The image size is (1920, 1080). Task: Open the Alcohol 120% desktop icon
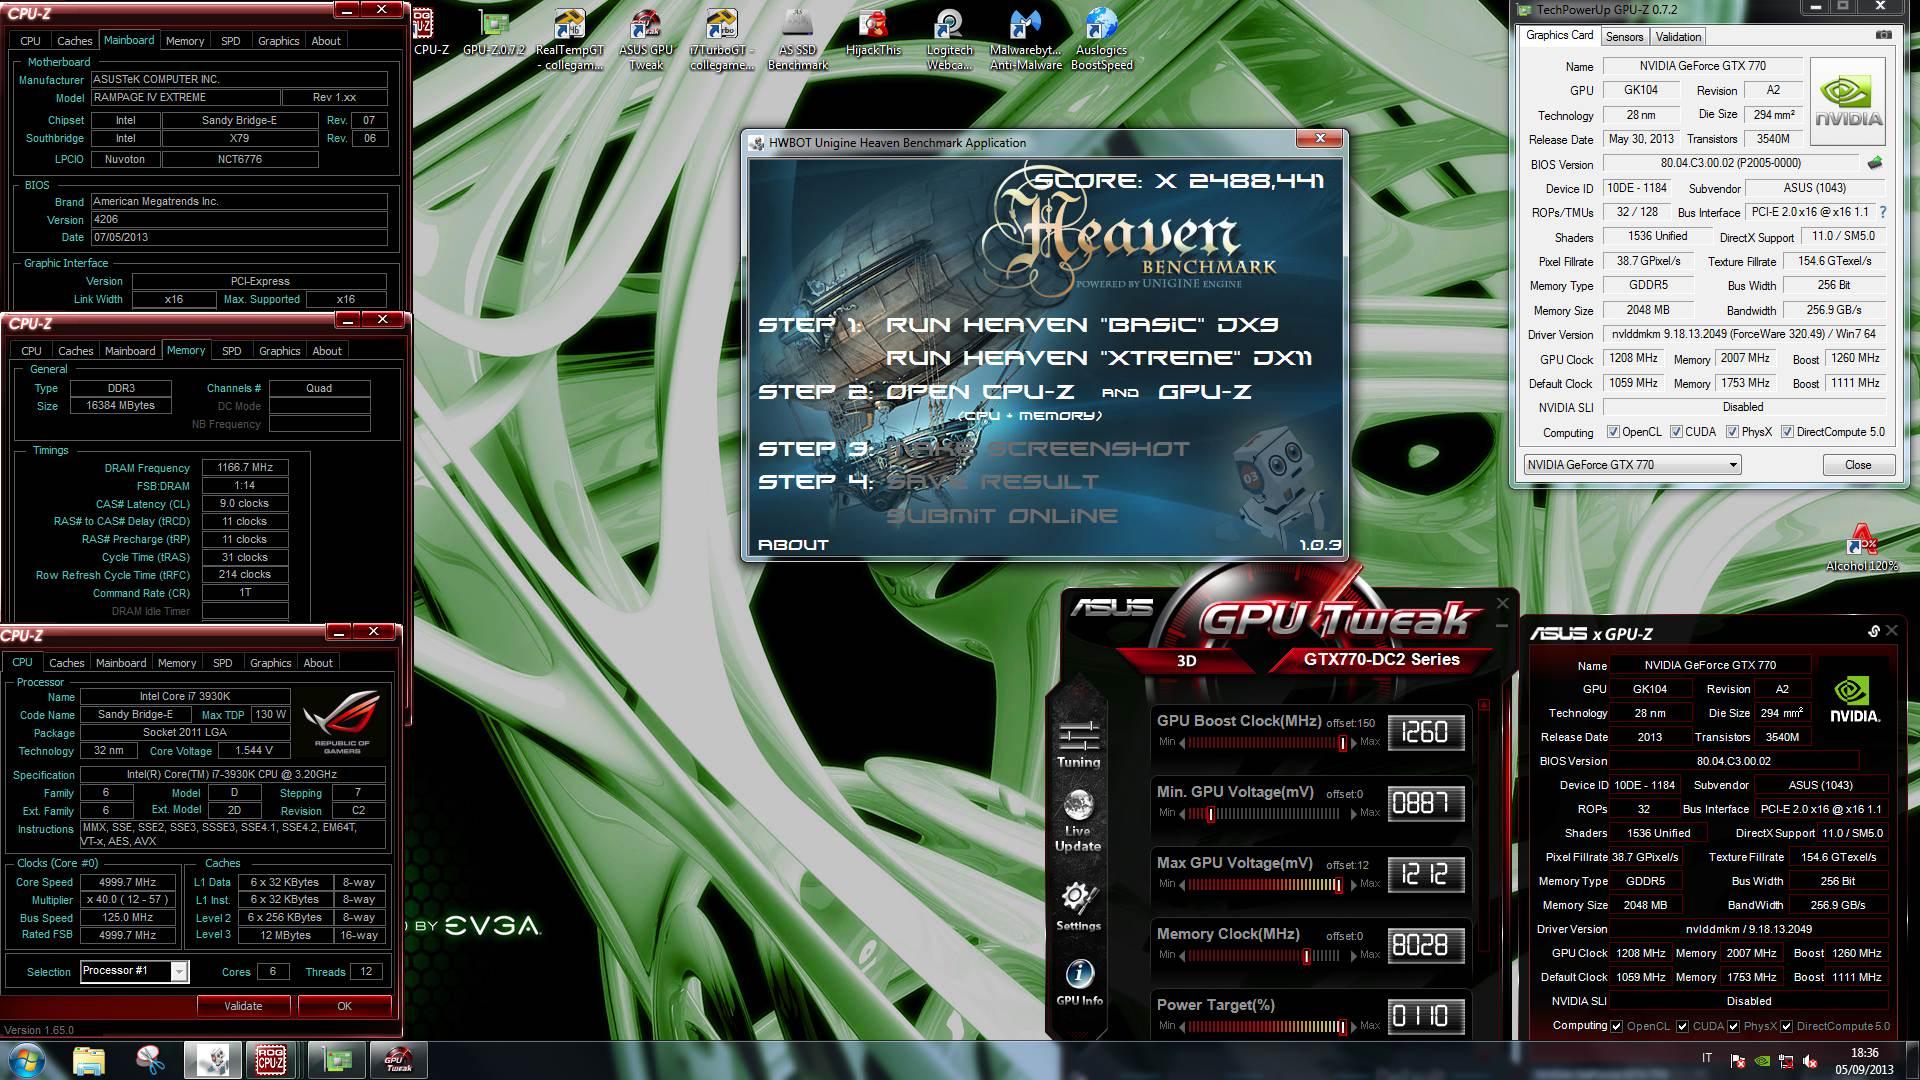click(x=1861, y=547)
